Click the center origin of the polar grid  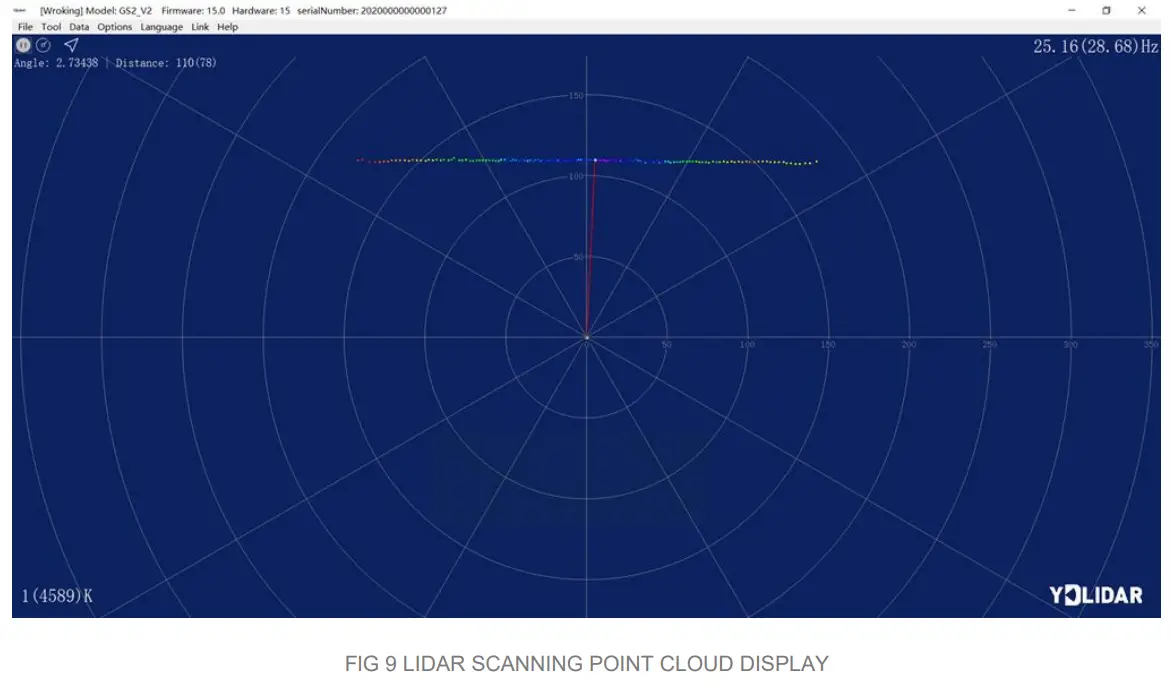[587, 339]
